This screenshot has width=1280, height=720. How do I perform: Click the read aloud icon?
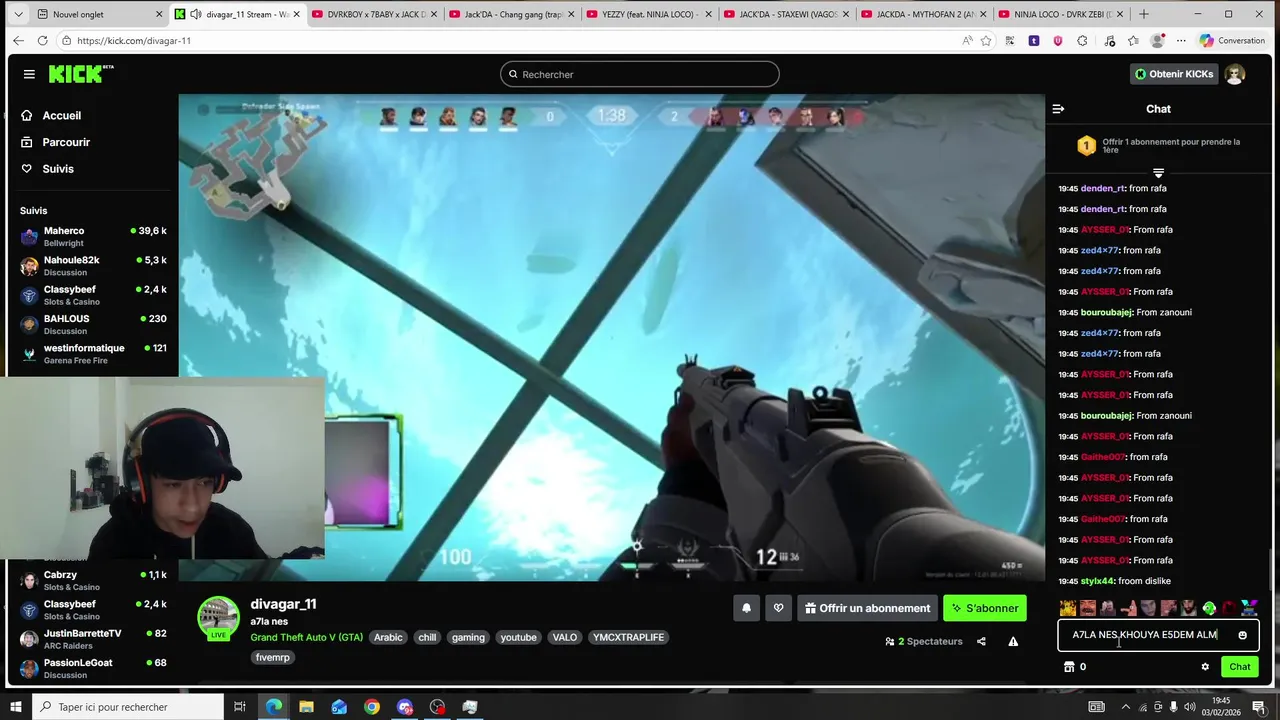(966, 41)
